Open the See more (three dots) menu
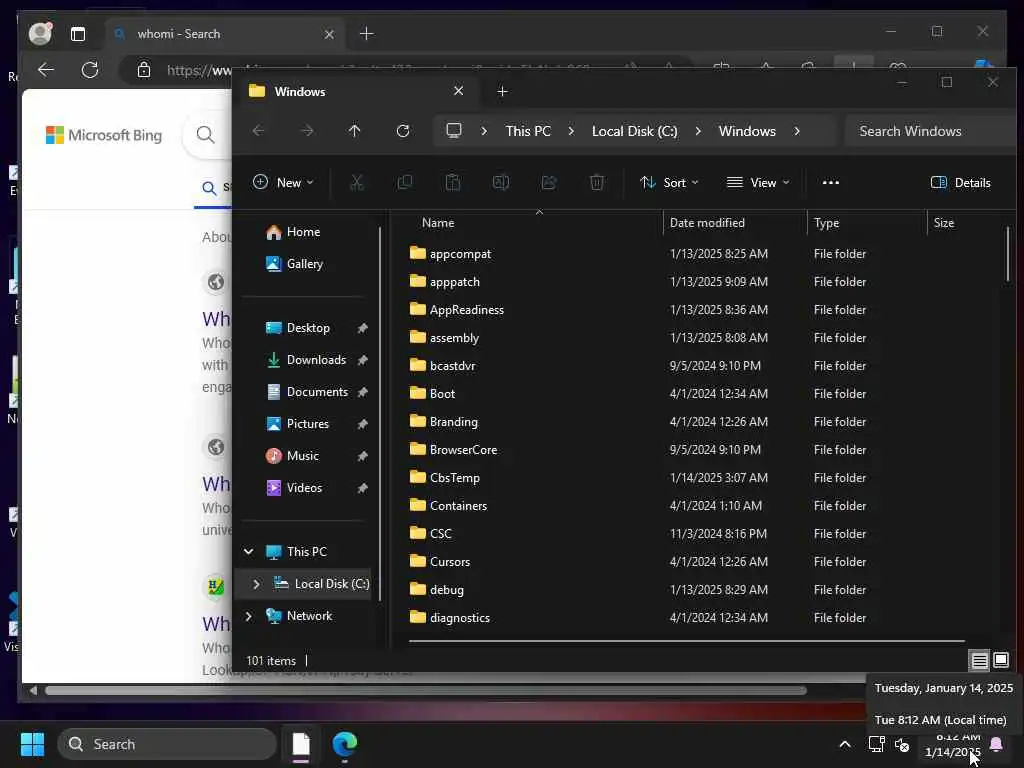The width and height of the screenshot is (1024, 768). pyautogui.click(x=831, y=183)
